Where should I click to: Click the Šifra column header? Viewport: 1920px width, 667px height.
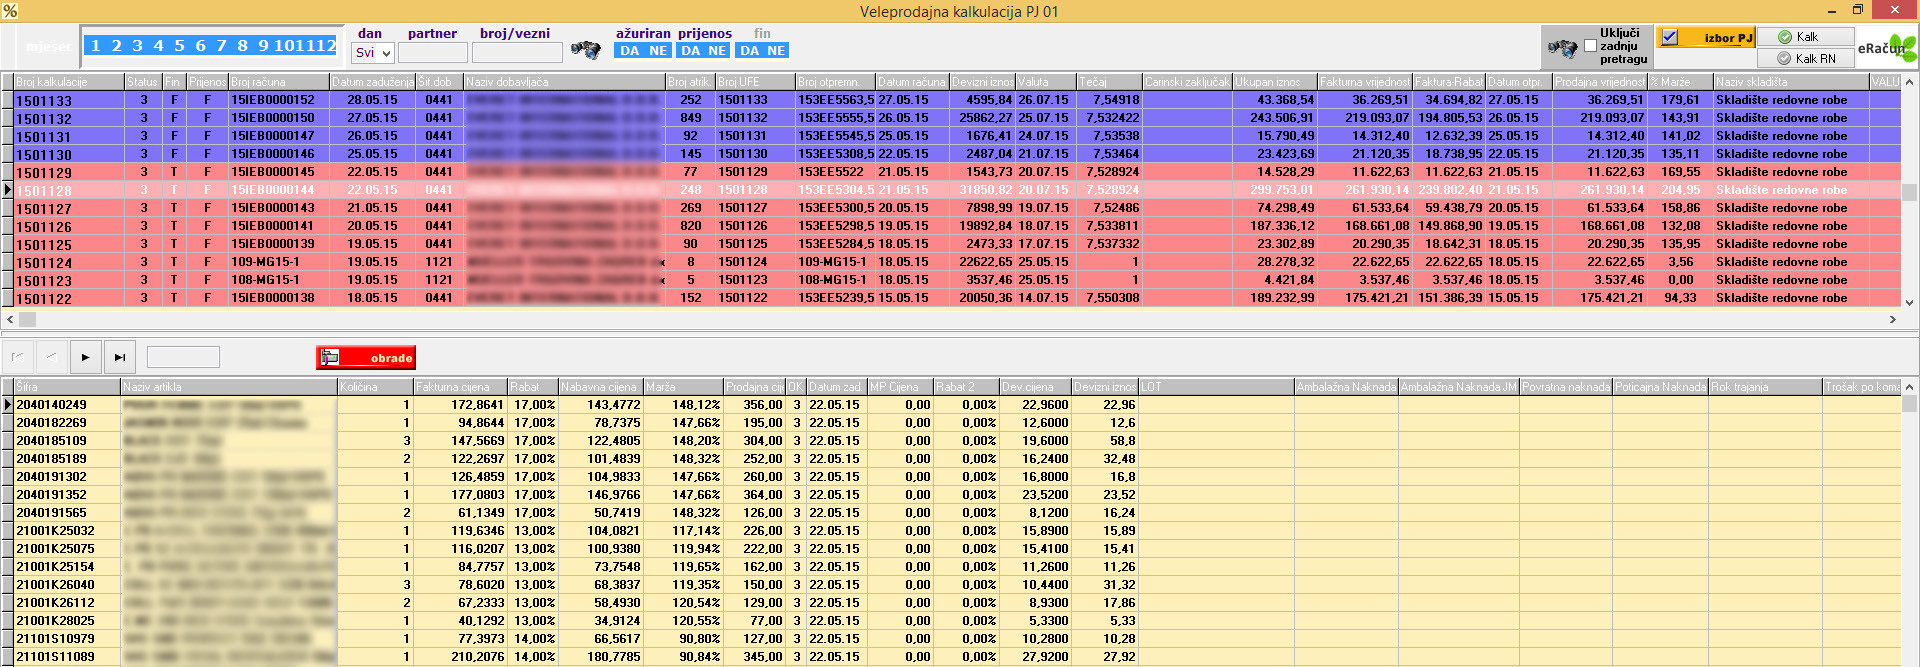pyautogui.click(x=67, y=387)
